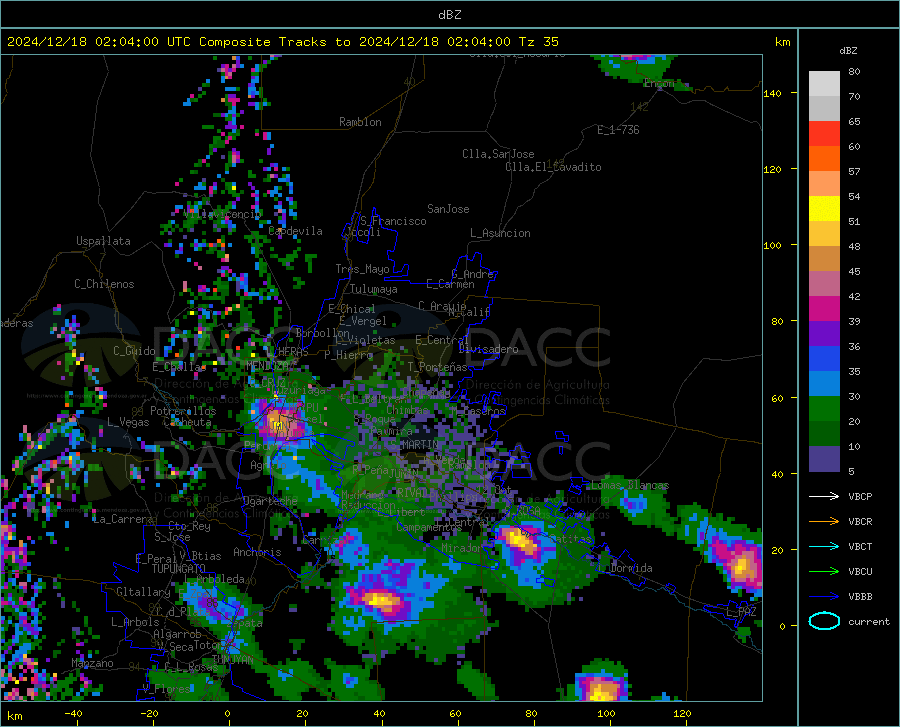
Task: Click the cyan VBCT arrow legend icon
Action: pos(824,546)
